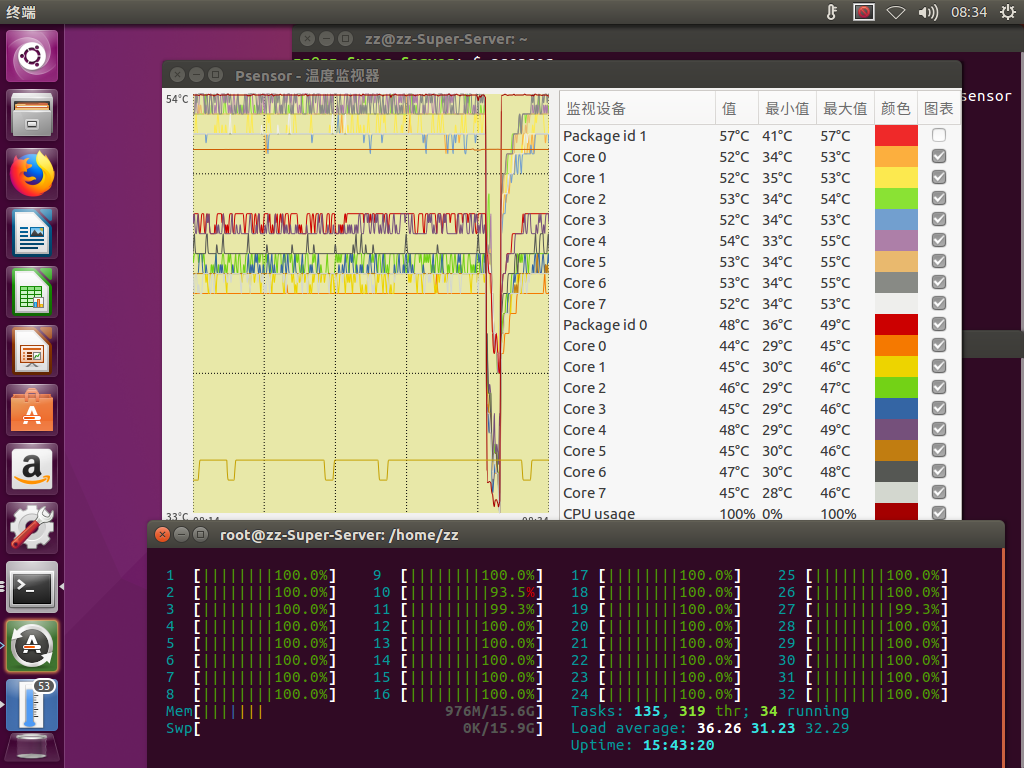1024x768 pixels.
Task: Launch LibreOffice Calc from the dock
Action: tap(33, 294)
